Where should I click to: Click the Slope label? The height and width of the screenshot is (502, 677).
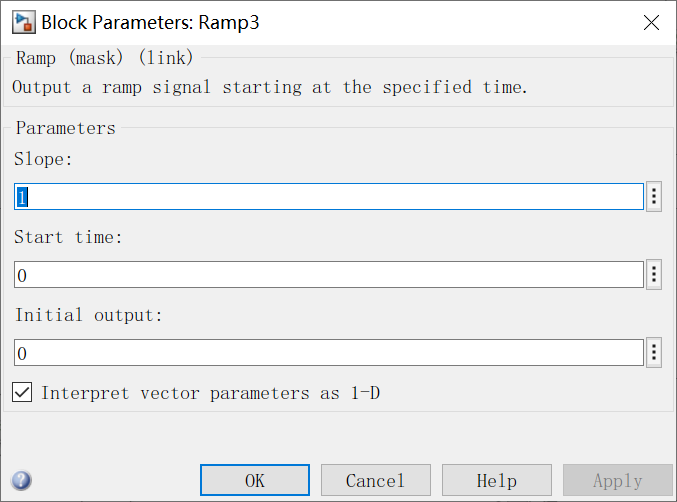coord(45,159)
